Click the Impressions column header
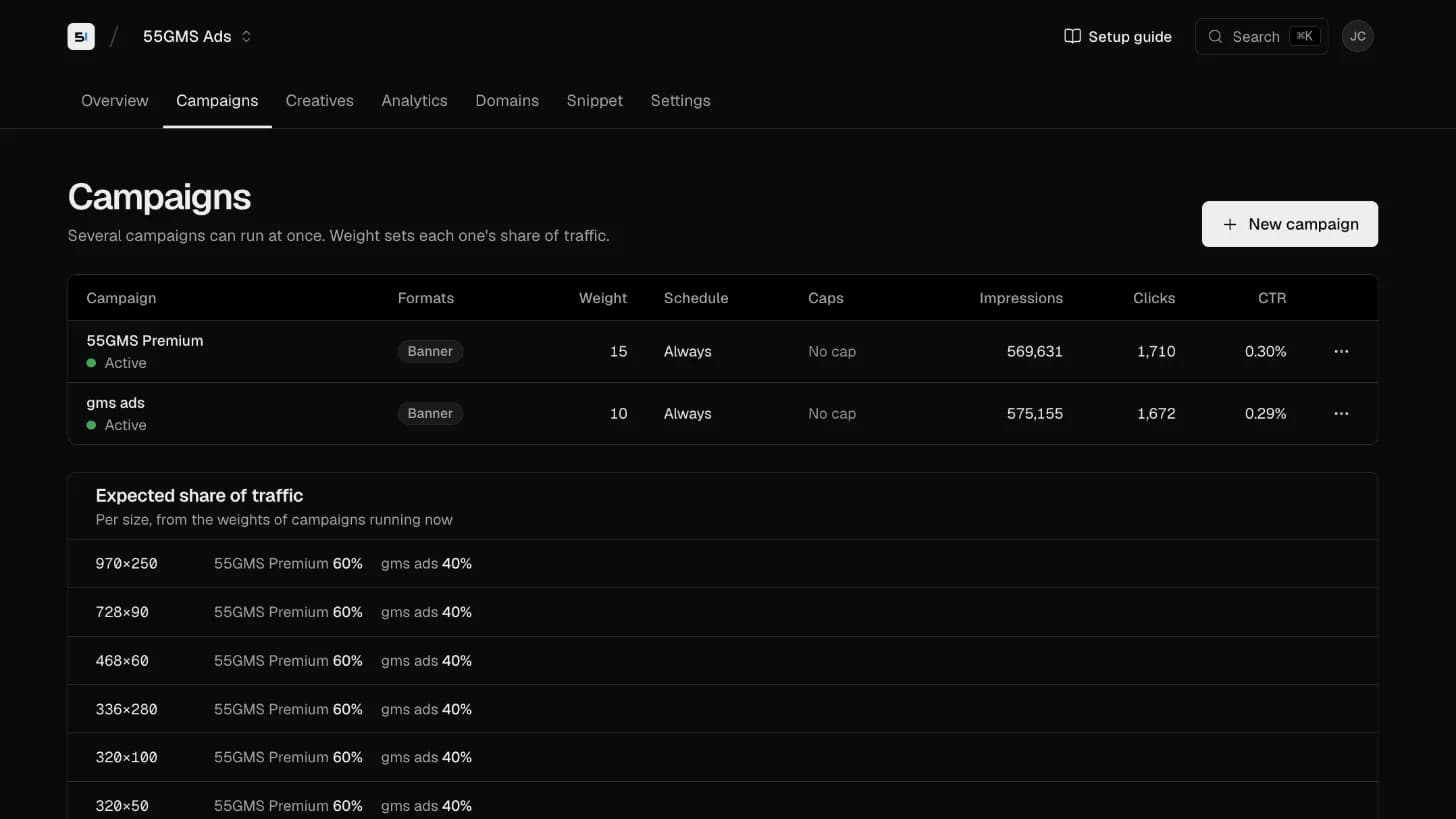The height and width of the screenshot is (819, 1456). click(x=1021, y=298)
